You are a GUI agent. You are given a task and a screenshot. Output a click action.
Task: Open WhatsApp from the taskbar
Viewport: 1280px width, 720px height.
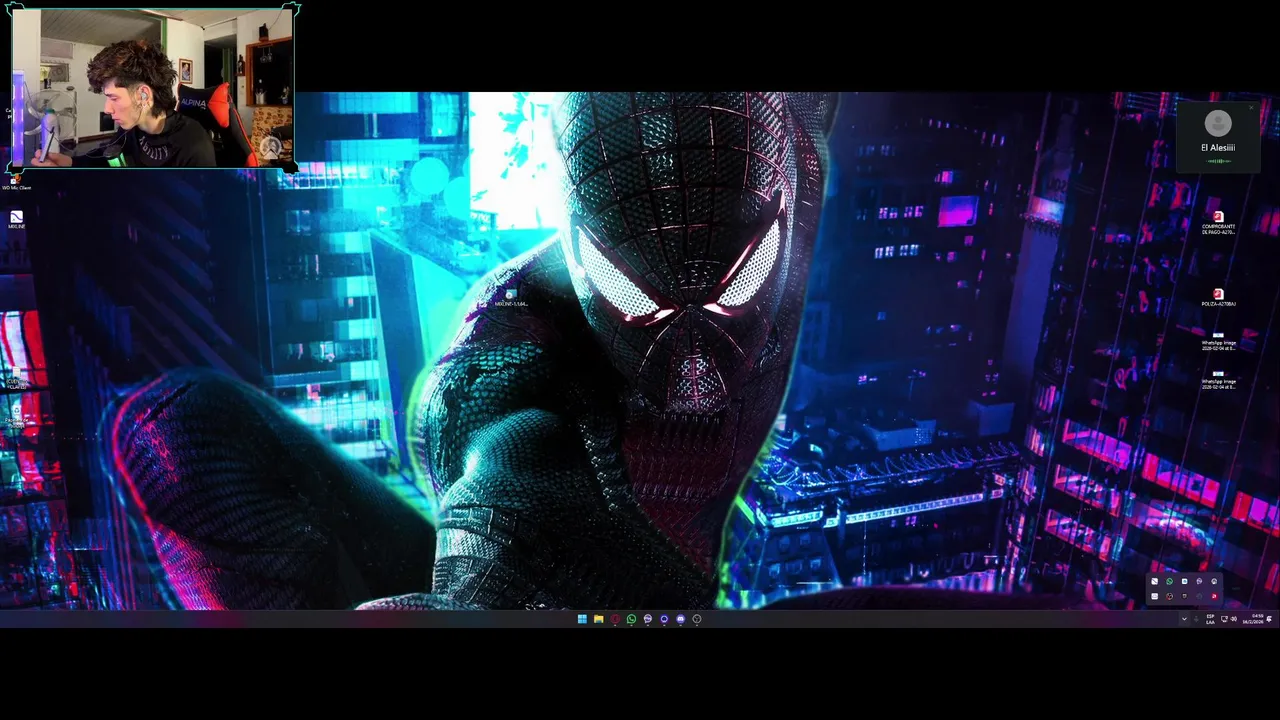631,619
